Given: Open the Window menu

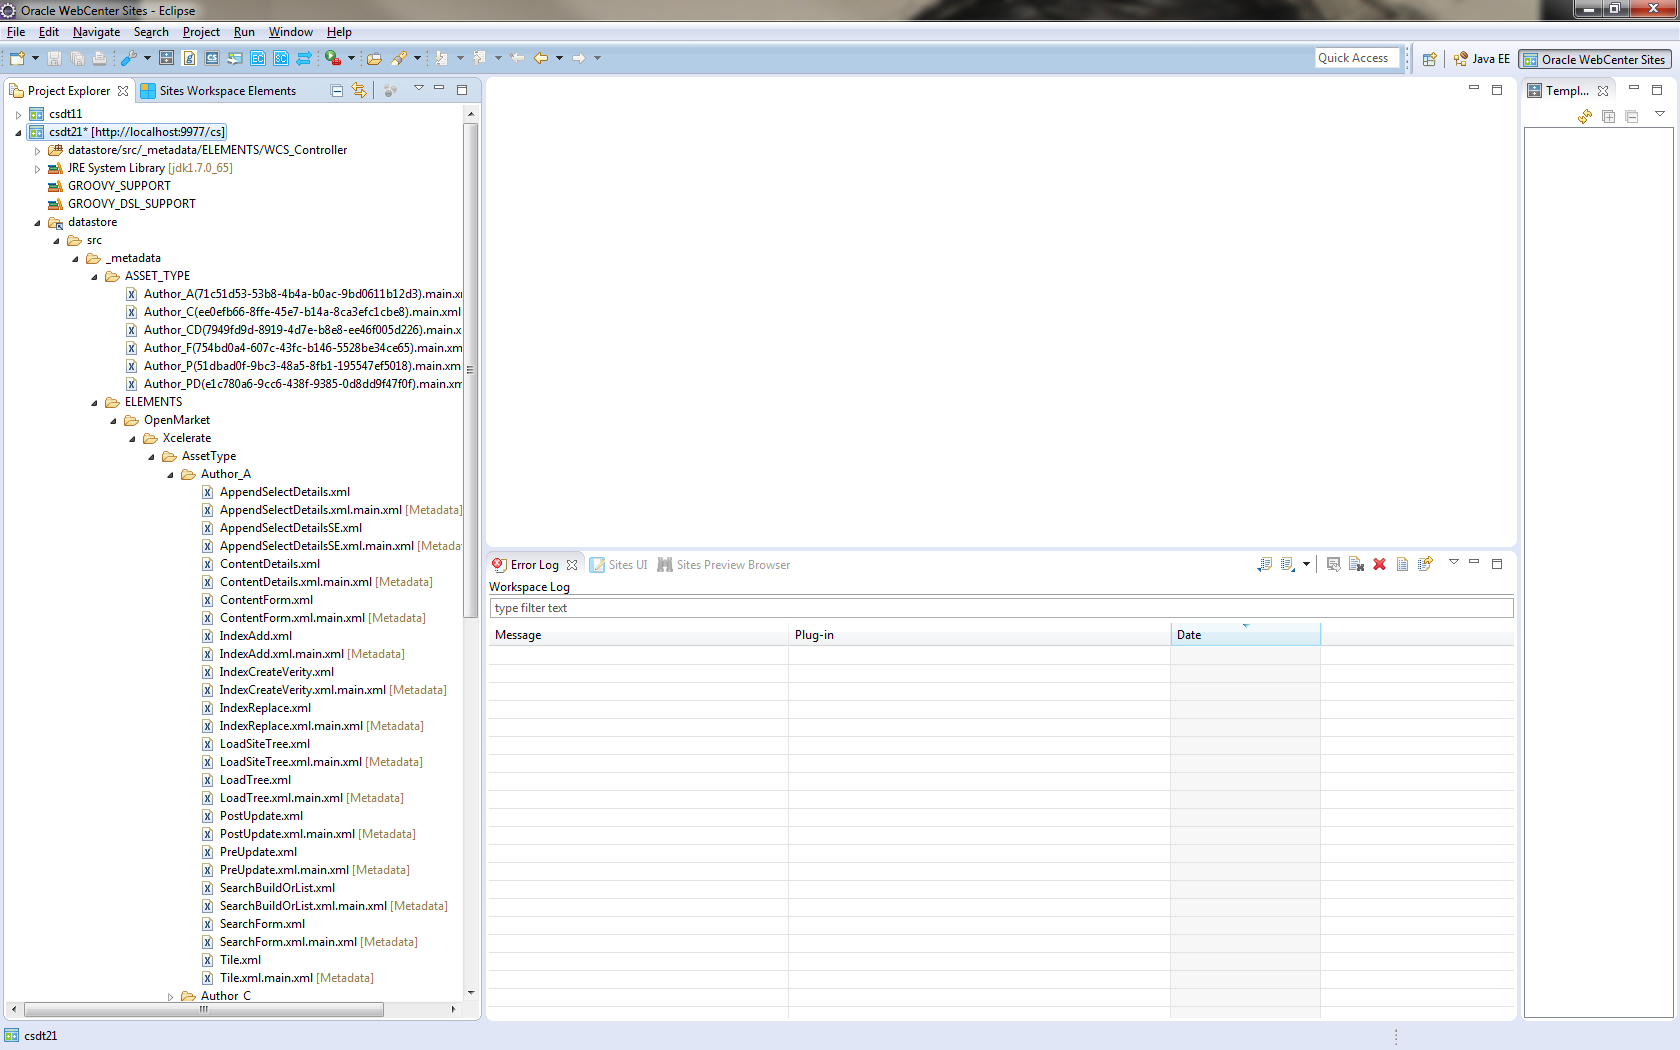Looking at the screenshot, I should pyautogui.click(x=290, y=32).
